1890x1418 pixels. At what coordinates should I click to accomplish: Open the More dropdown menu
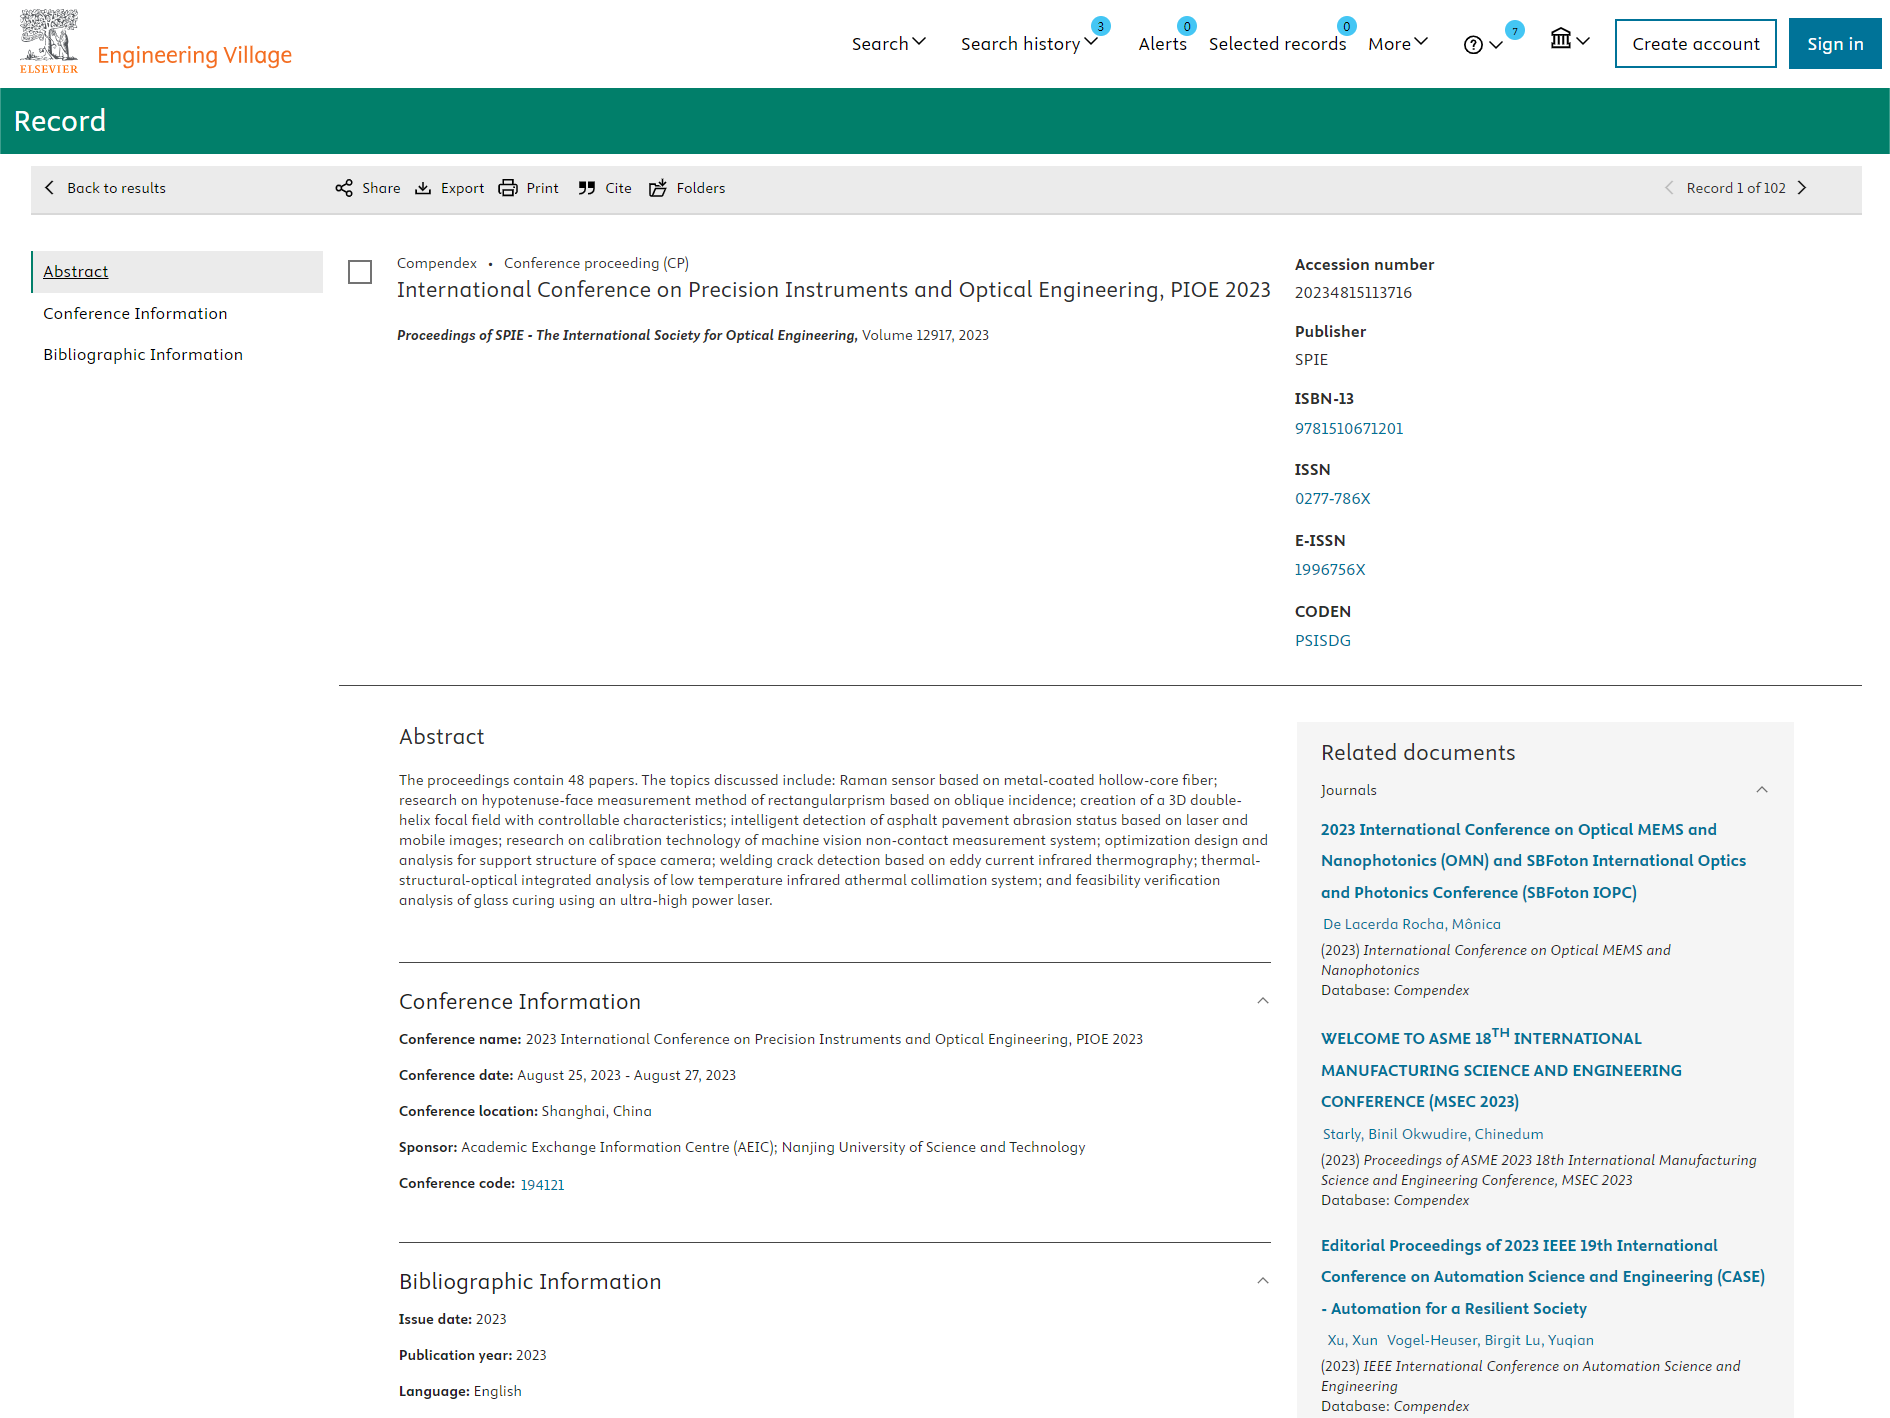[x=1398, y=43]
